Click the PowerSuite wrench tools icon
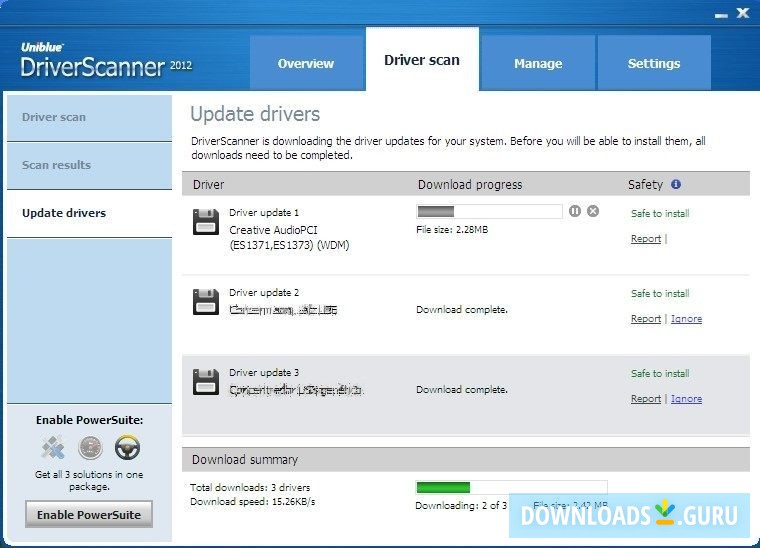This screenshot has height=548, width=760. [52, 447]
